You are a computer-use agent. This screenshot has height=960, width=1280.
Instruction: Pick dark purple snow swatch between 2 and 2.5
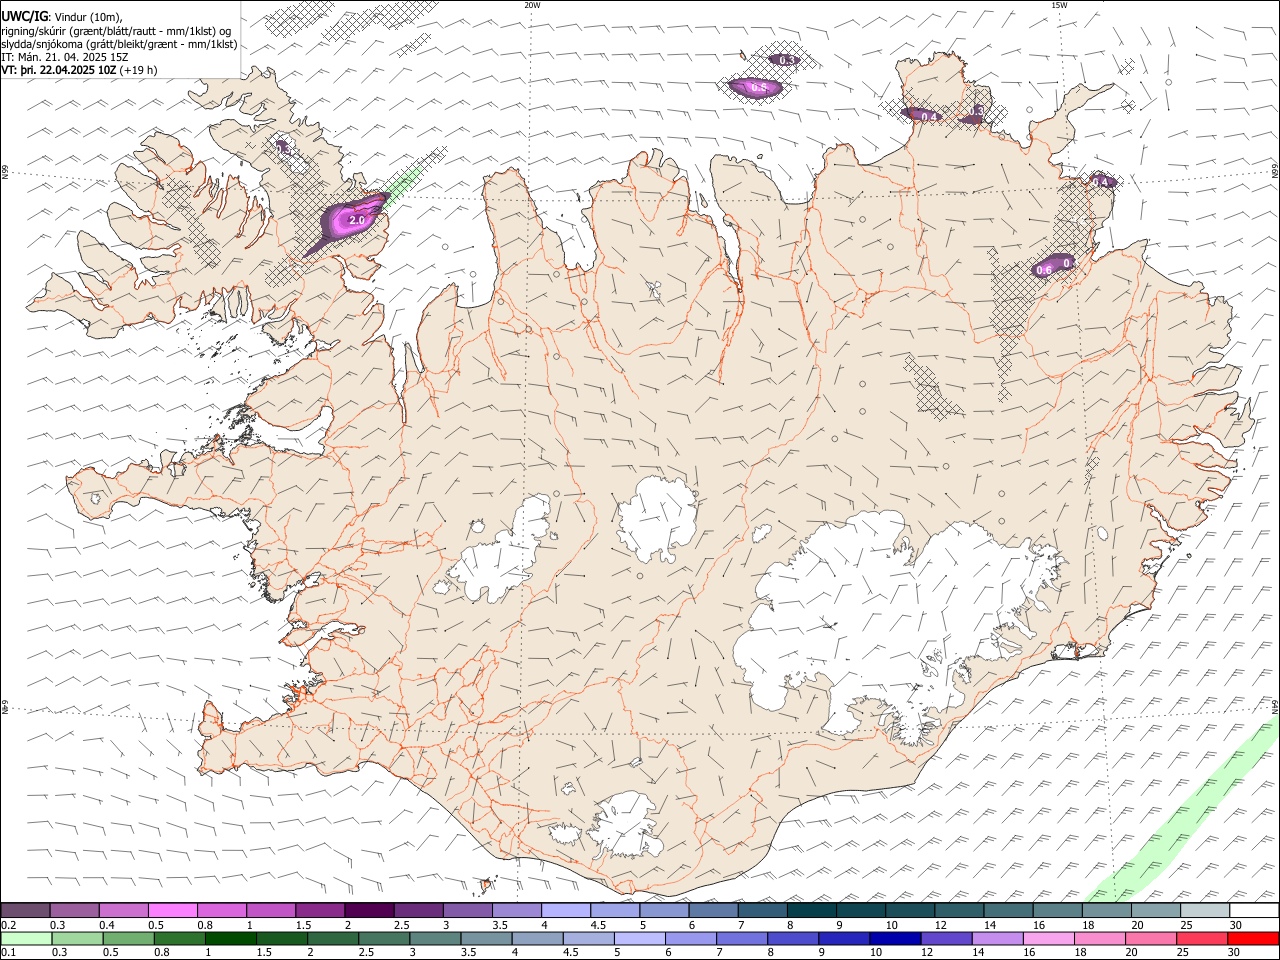pos(368,910)
